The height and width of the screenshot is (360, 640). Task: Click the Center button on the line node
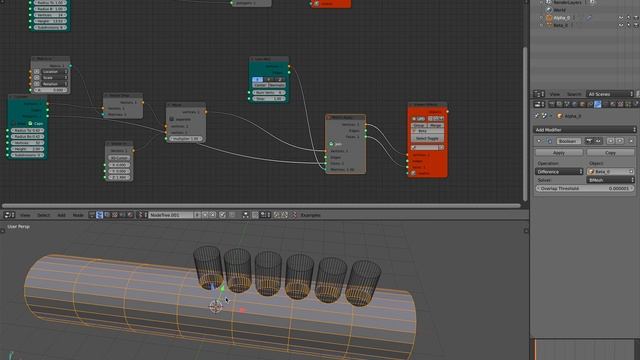260,85
